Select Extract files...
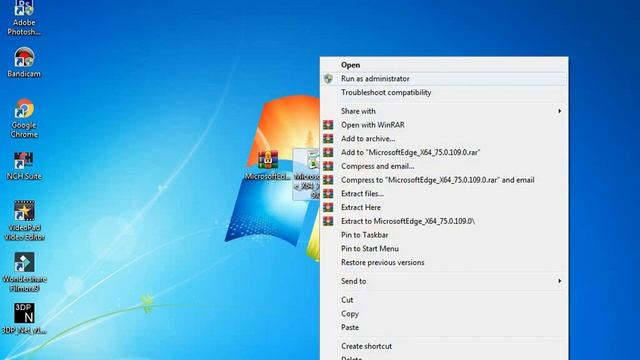The image size is (640, 360). click(x=444, y=193)
